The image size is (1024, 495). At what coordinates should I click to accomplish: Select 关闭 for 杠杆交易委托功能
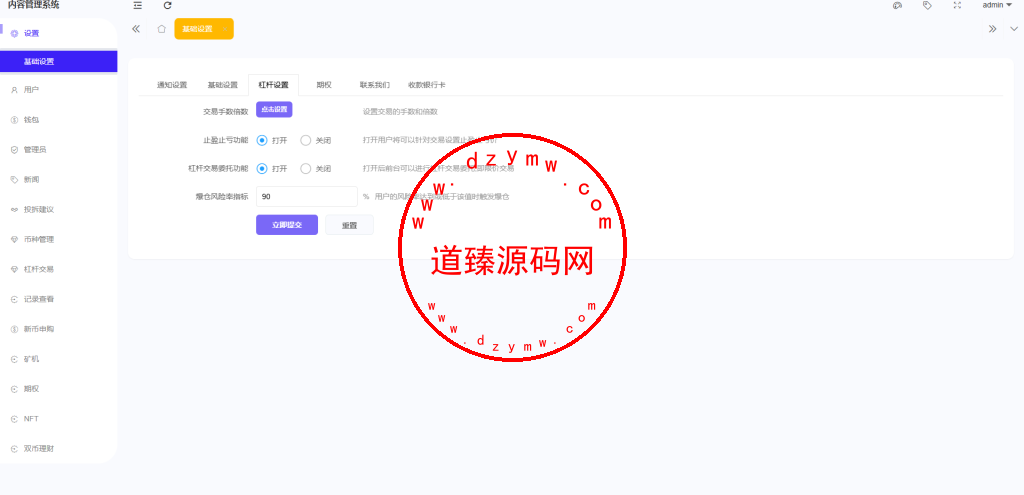(316, 168)
